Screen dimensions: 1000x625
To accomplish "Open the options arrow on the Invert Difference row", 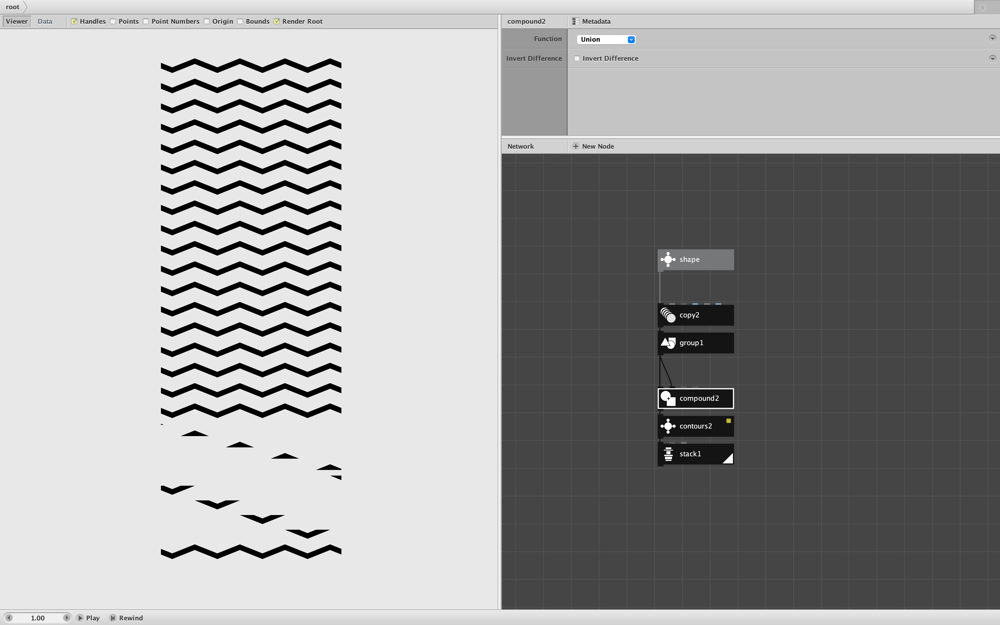I will pos(992,58).
